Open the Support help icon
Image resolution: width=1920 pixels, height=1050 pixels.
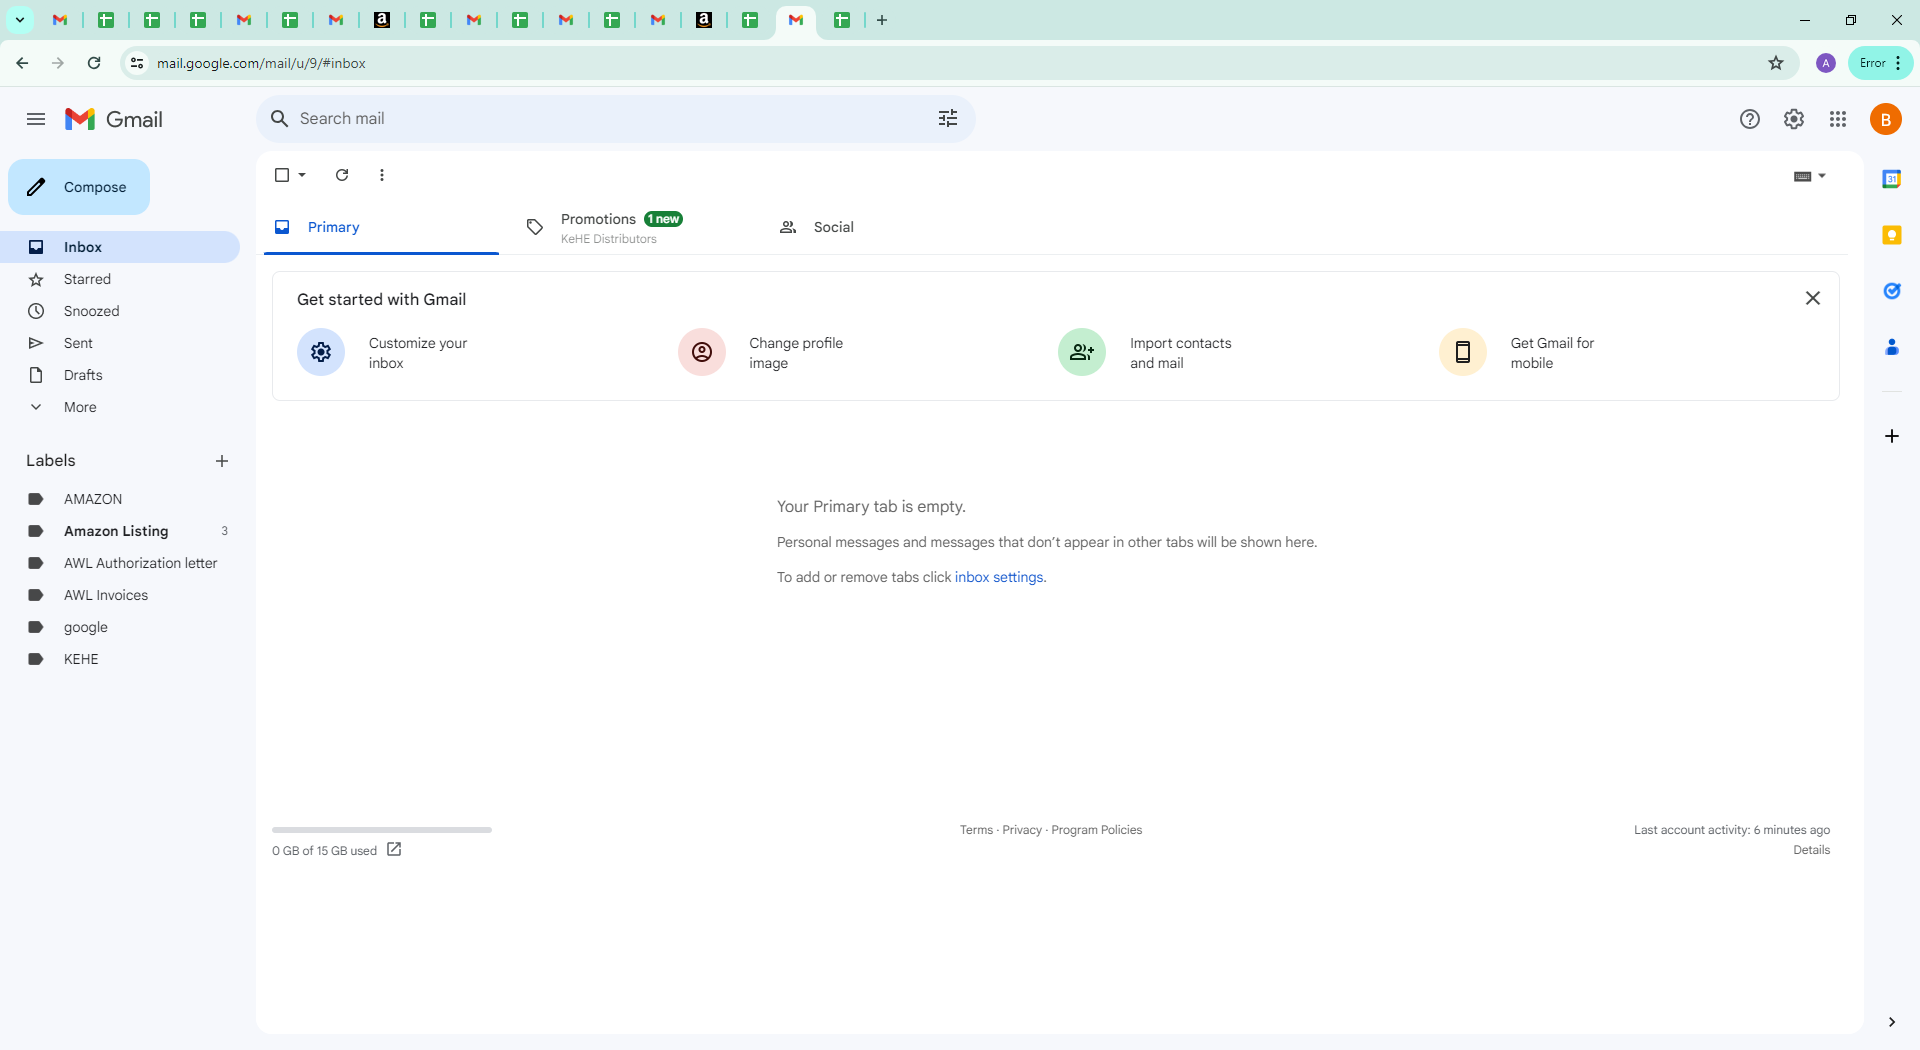click(x=1750, y=119)
